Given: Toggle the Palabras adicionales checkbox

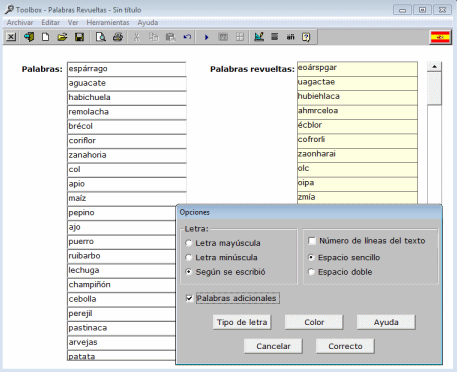Looking at the screenshot, I should (189, 298).
